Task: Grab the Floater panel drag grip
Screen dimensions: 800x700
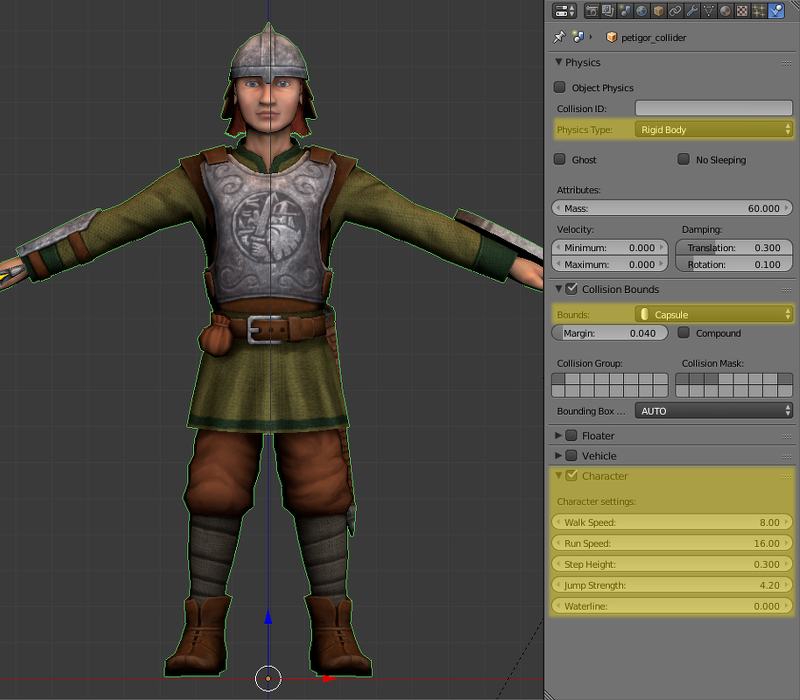Action: point(786,436)
